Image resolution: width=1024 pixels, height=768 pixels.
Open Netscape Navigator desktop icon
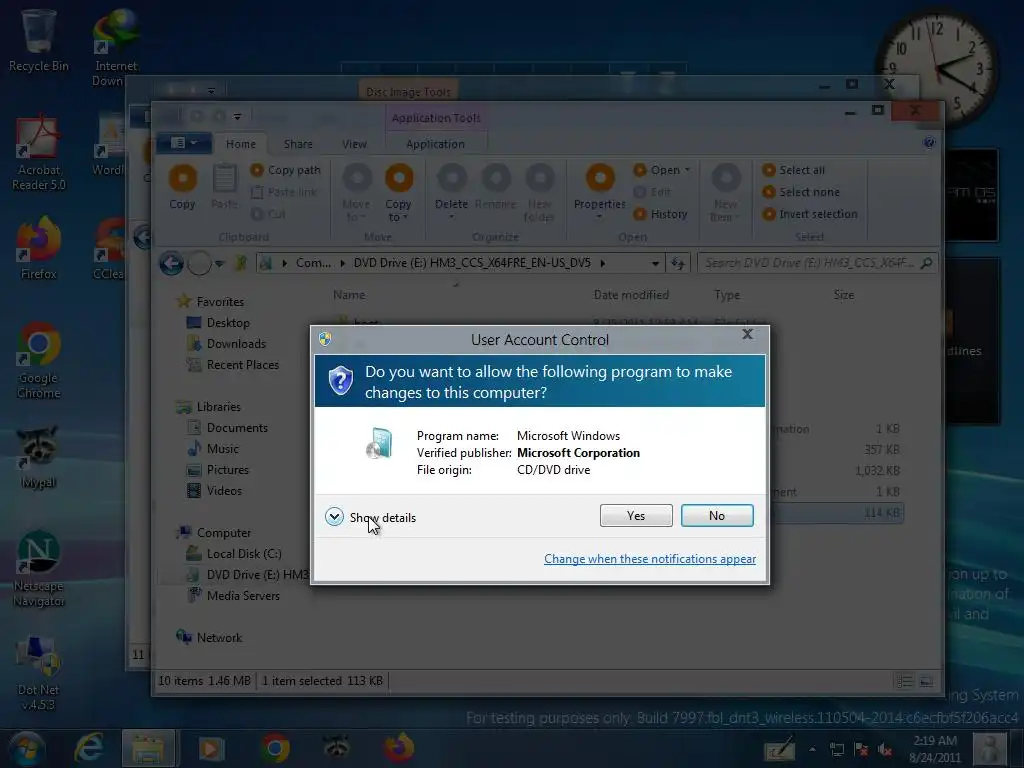[39, 568]
